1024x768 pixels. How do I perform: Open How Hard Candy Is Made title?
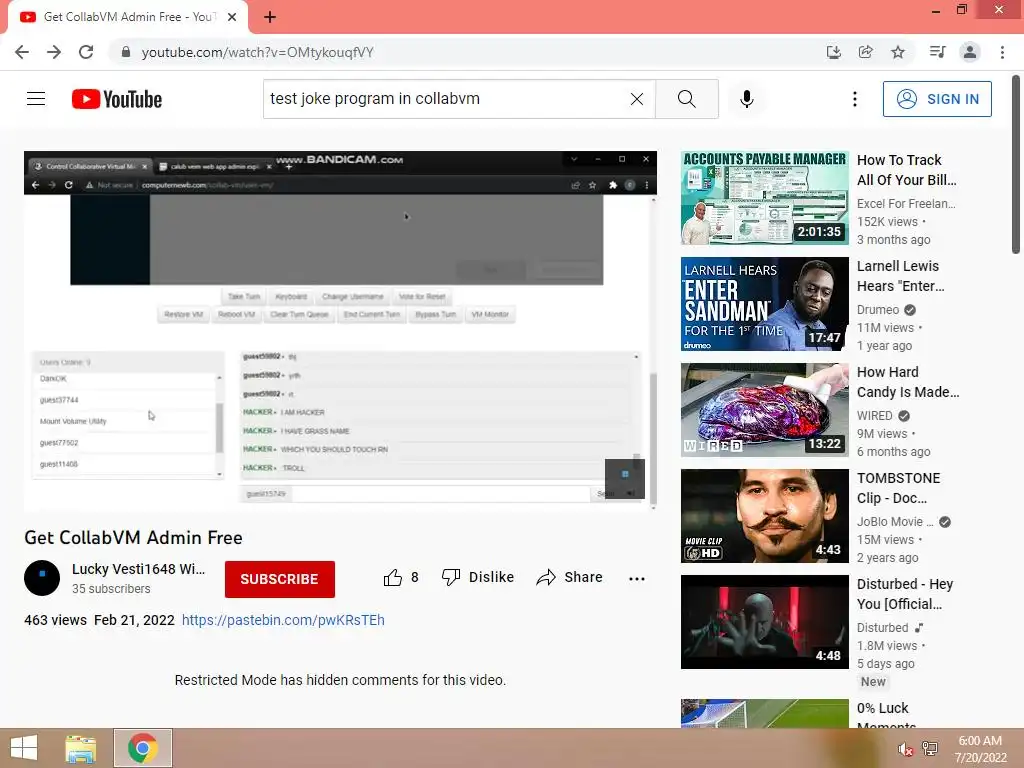(x=908, y=382)
